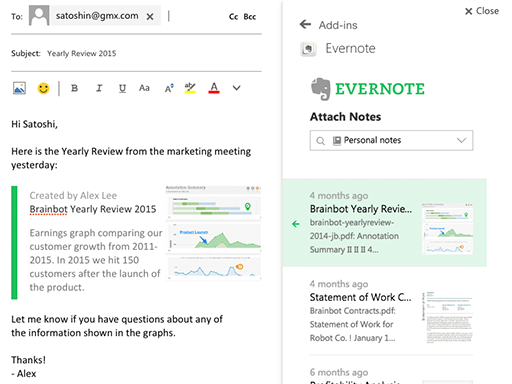
Task: Expand more formatting options chevron
Action: point(236,88)
